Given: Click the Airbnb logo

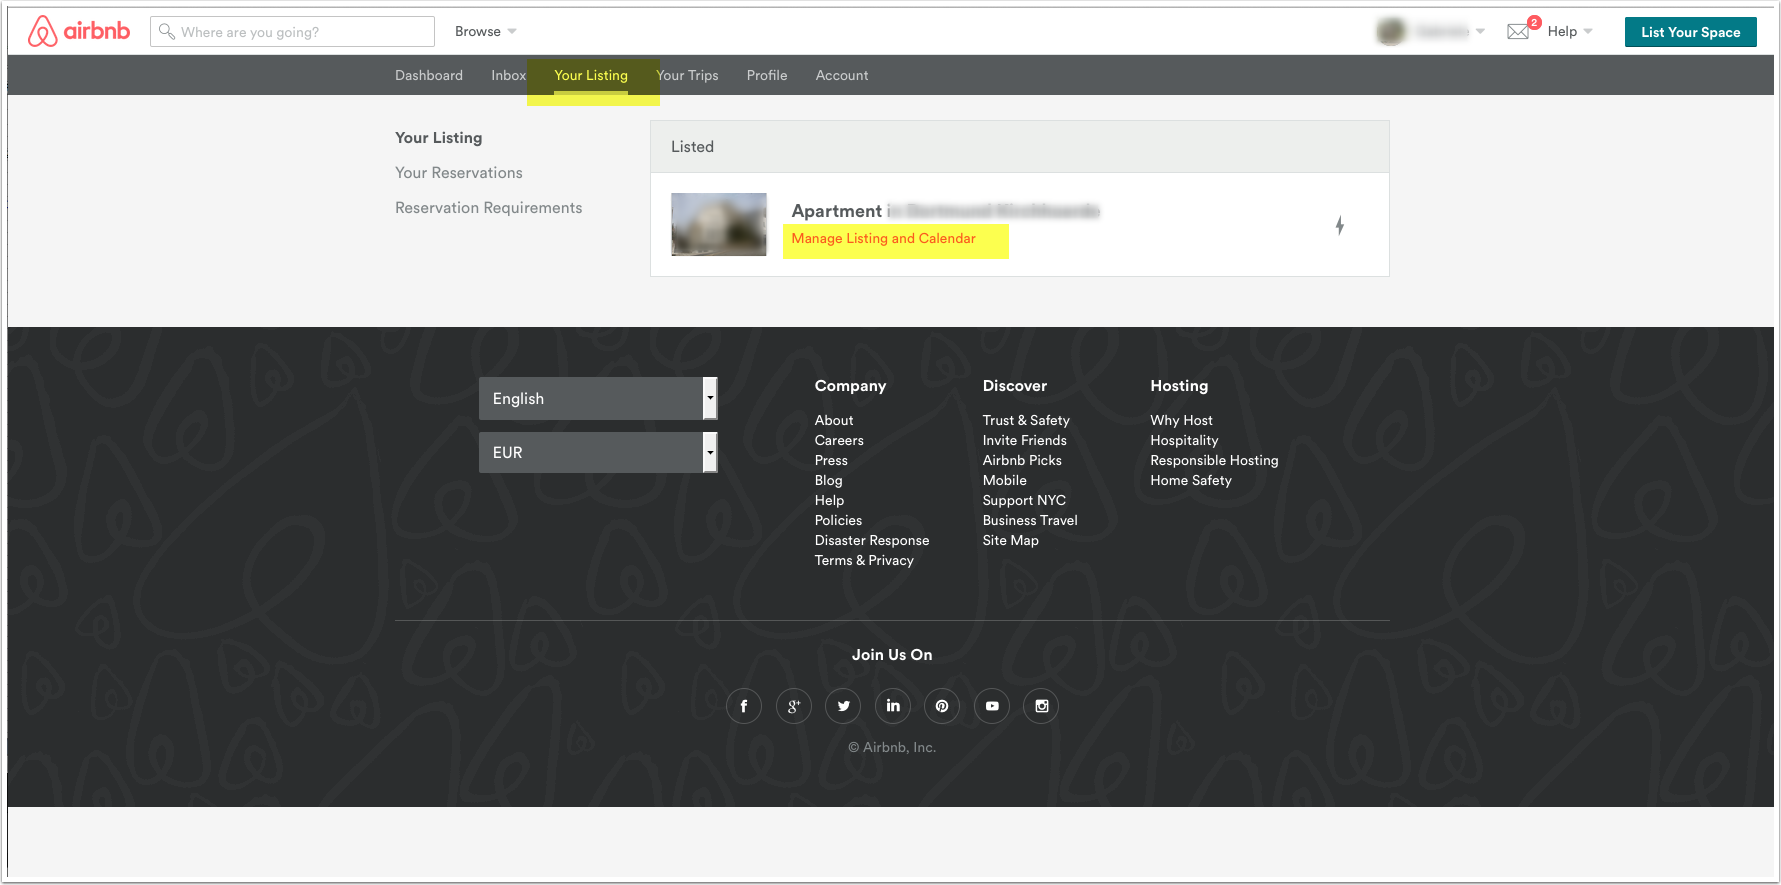Looking at the screenshot, I should click(x=79, y=31).
